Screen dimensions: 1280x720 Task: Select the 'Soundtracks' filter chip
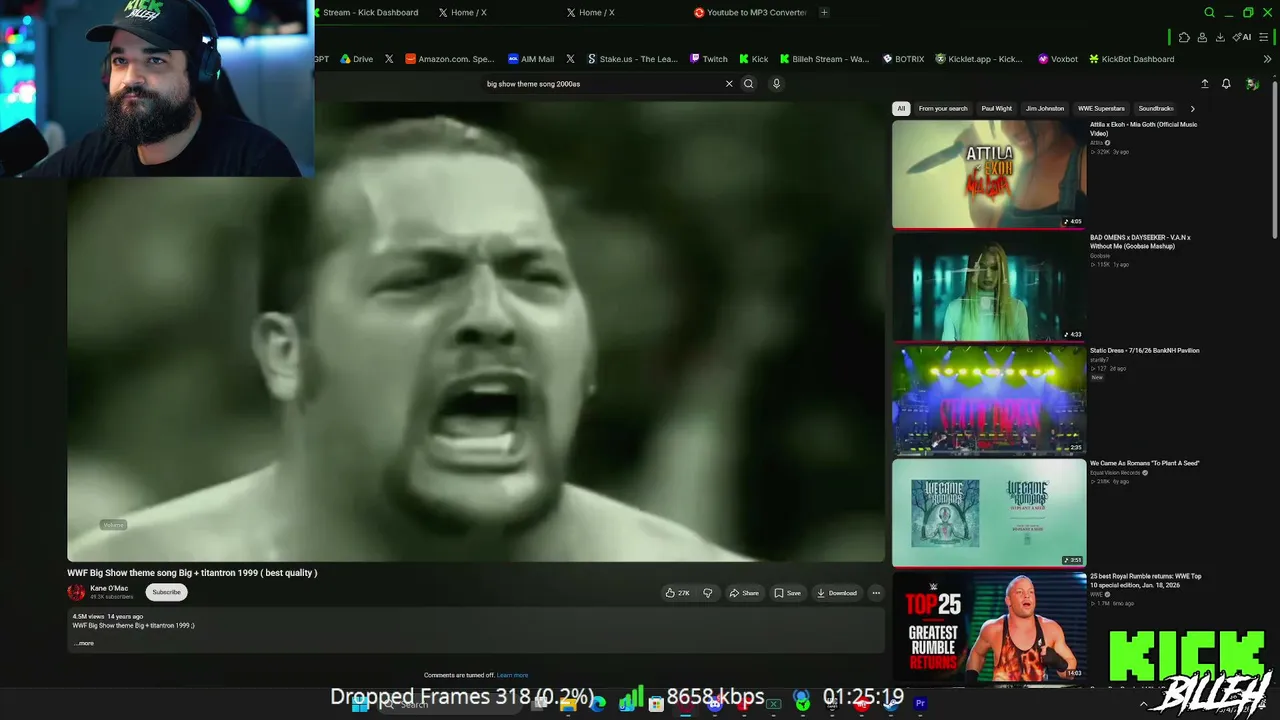(x=1156, y=108)
